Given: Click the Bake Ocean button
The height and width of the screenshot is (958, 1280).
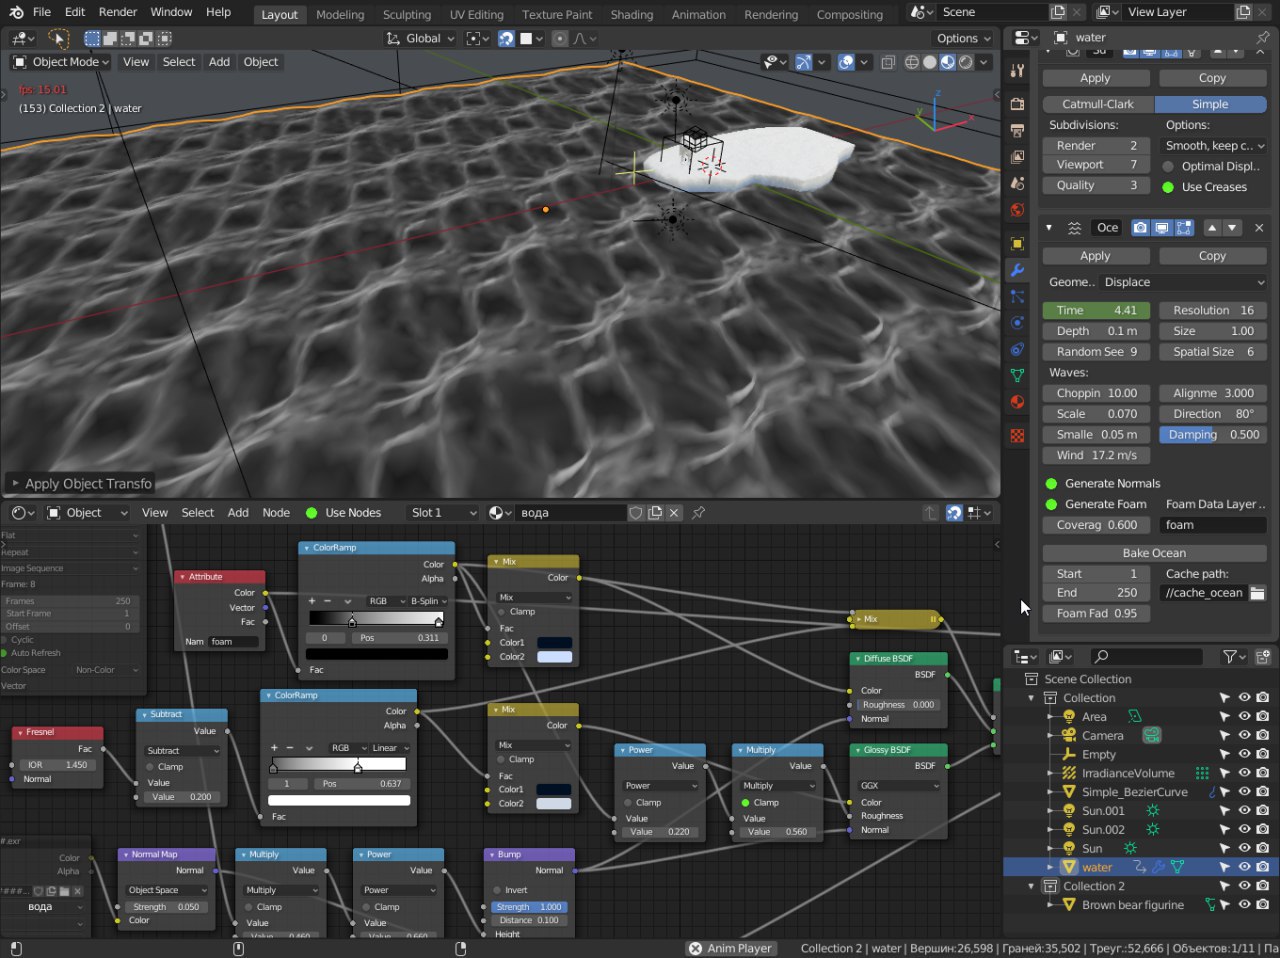Looking at the screenshot, I should [1154, 553].
